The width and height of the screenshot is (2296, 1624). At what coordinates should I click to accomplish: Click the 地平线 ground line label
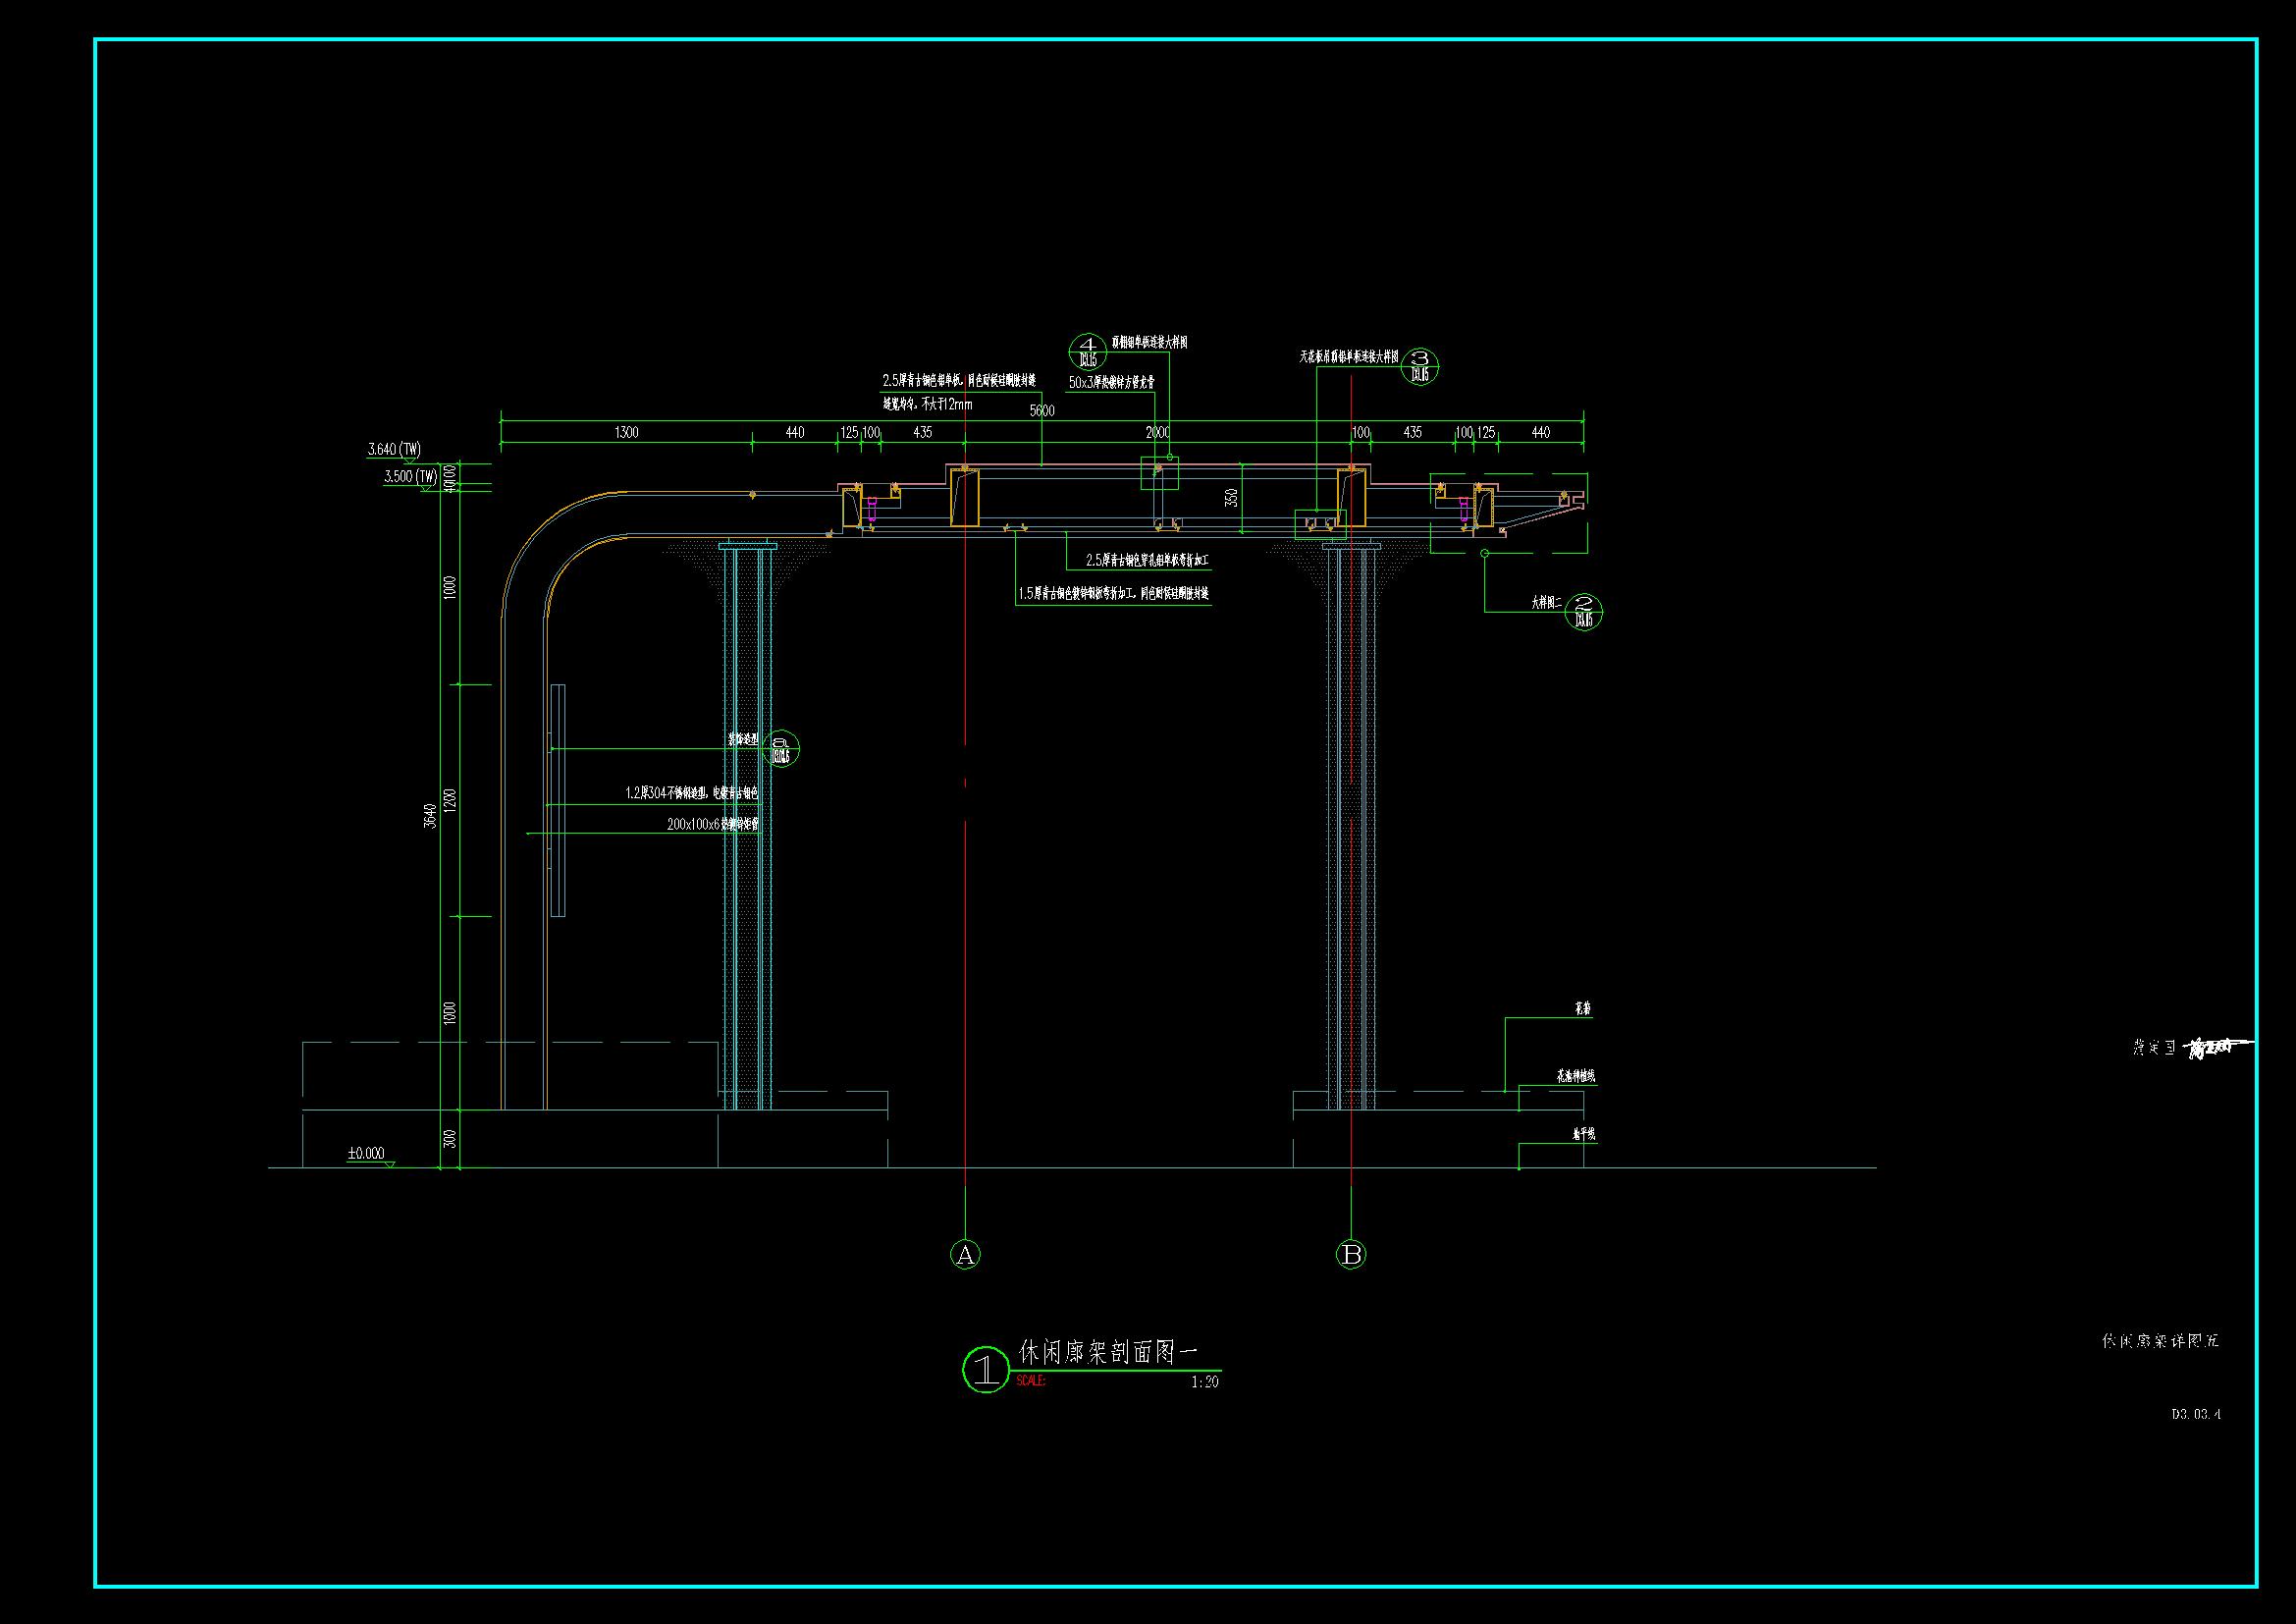pos(1583,1136)
